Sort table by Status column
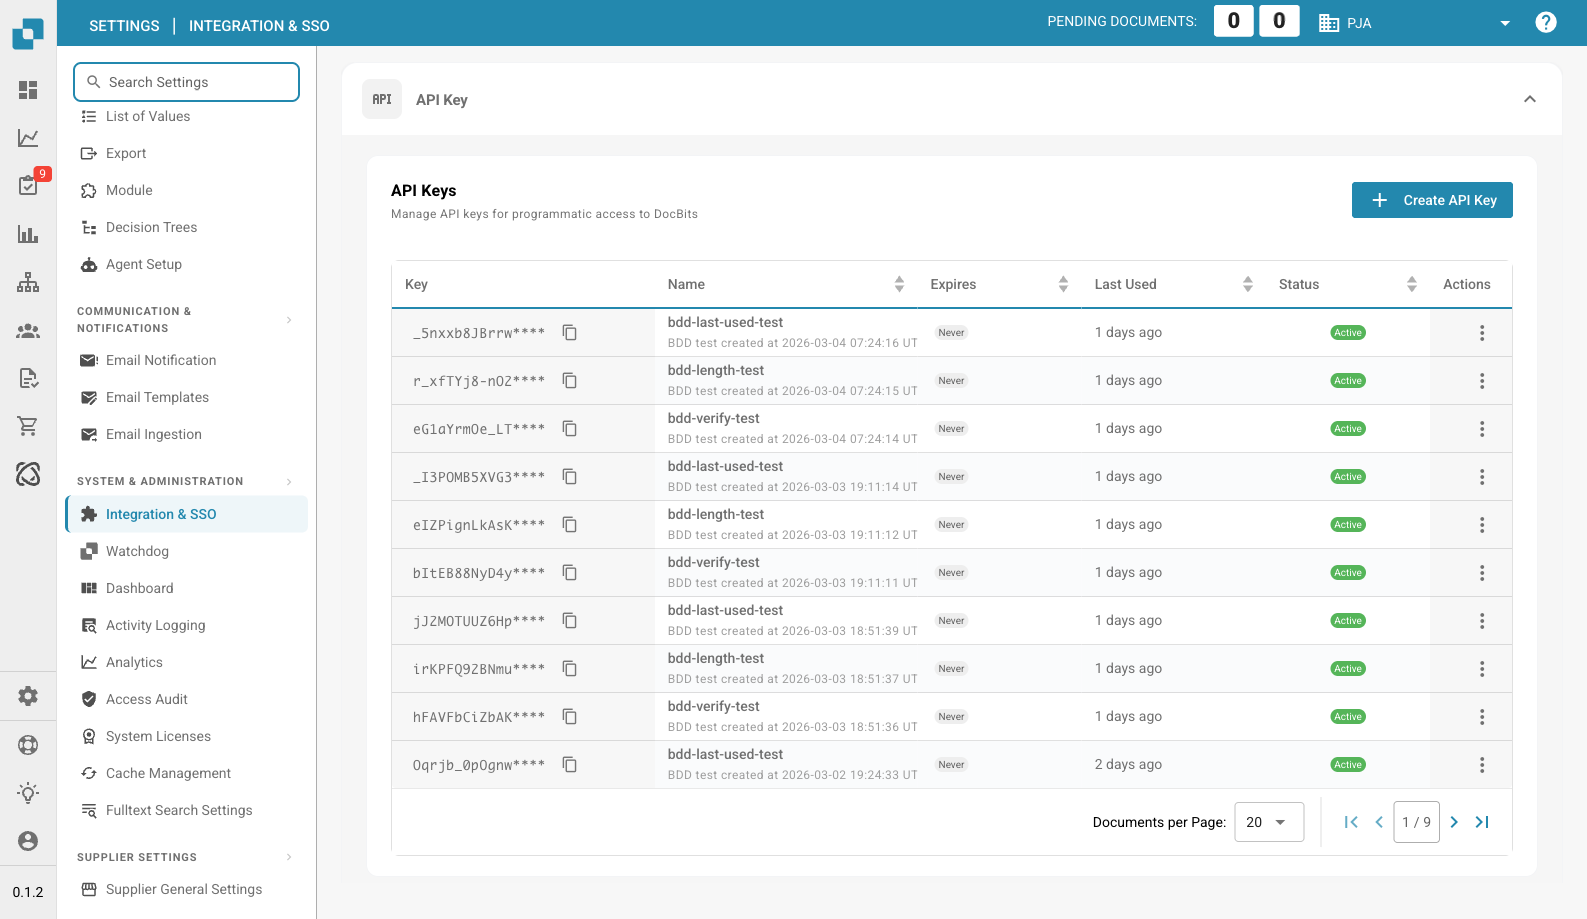 point(1412,284)
